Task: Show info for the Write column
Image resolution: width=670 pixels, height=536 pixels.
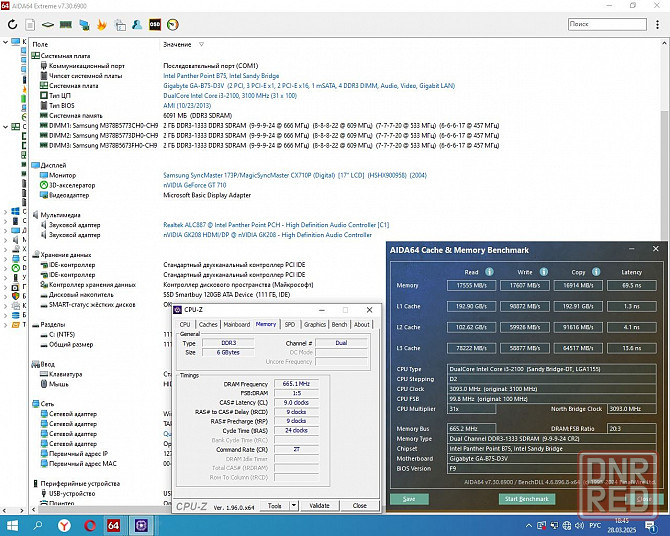Action: (544, 271)
